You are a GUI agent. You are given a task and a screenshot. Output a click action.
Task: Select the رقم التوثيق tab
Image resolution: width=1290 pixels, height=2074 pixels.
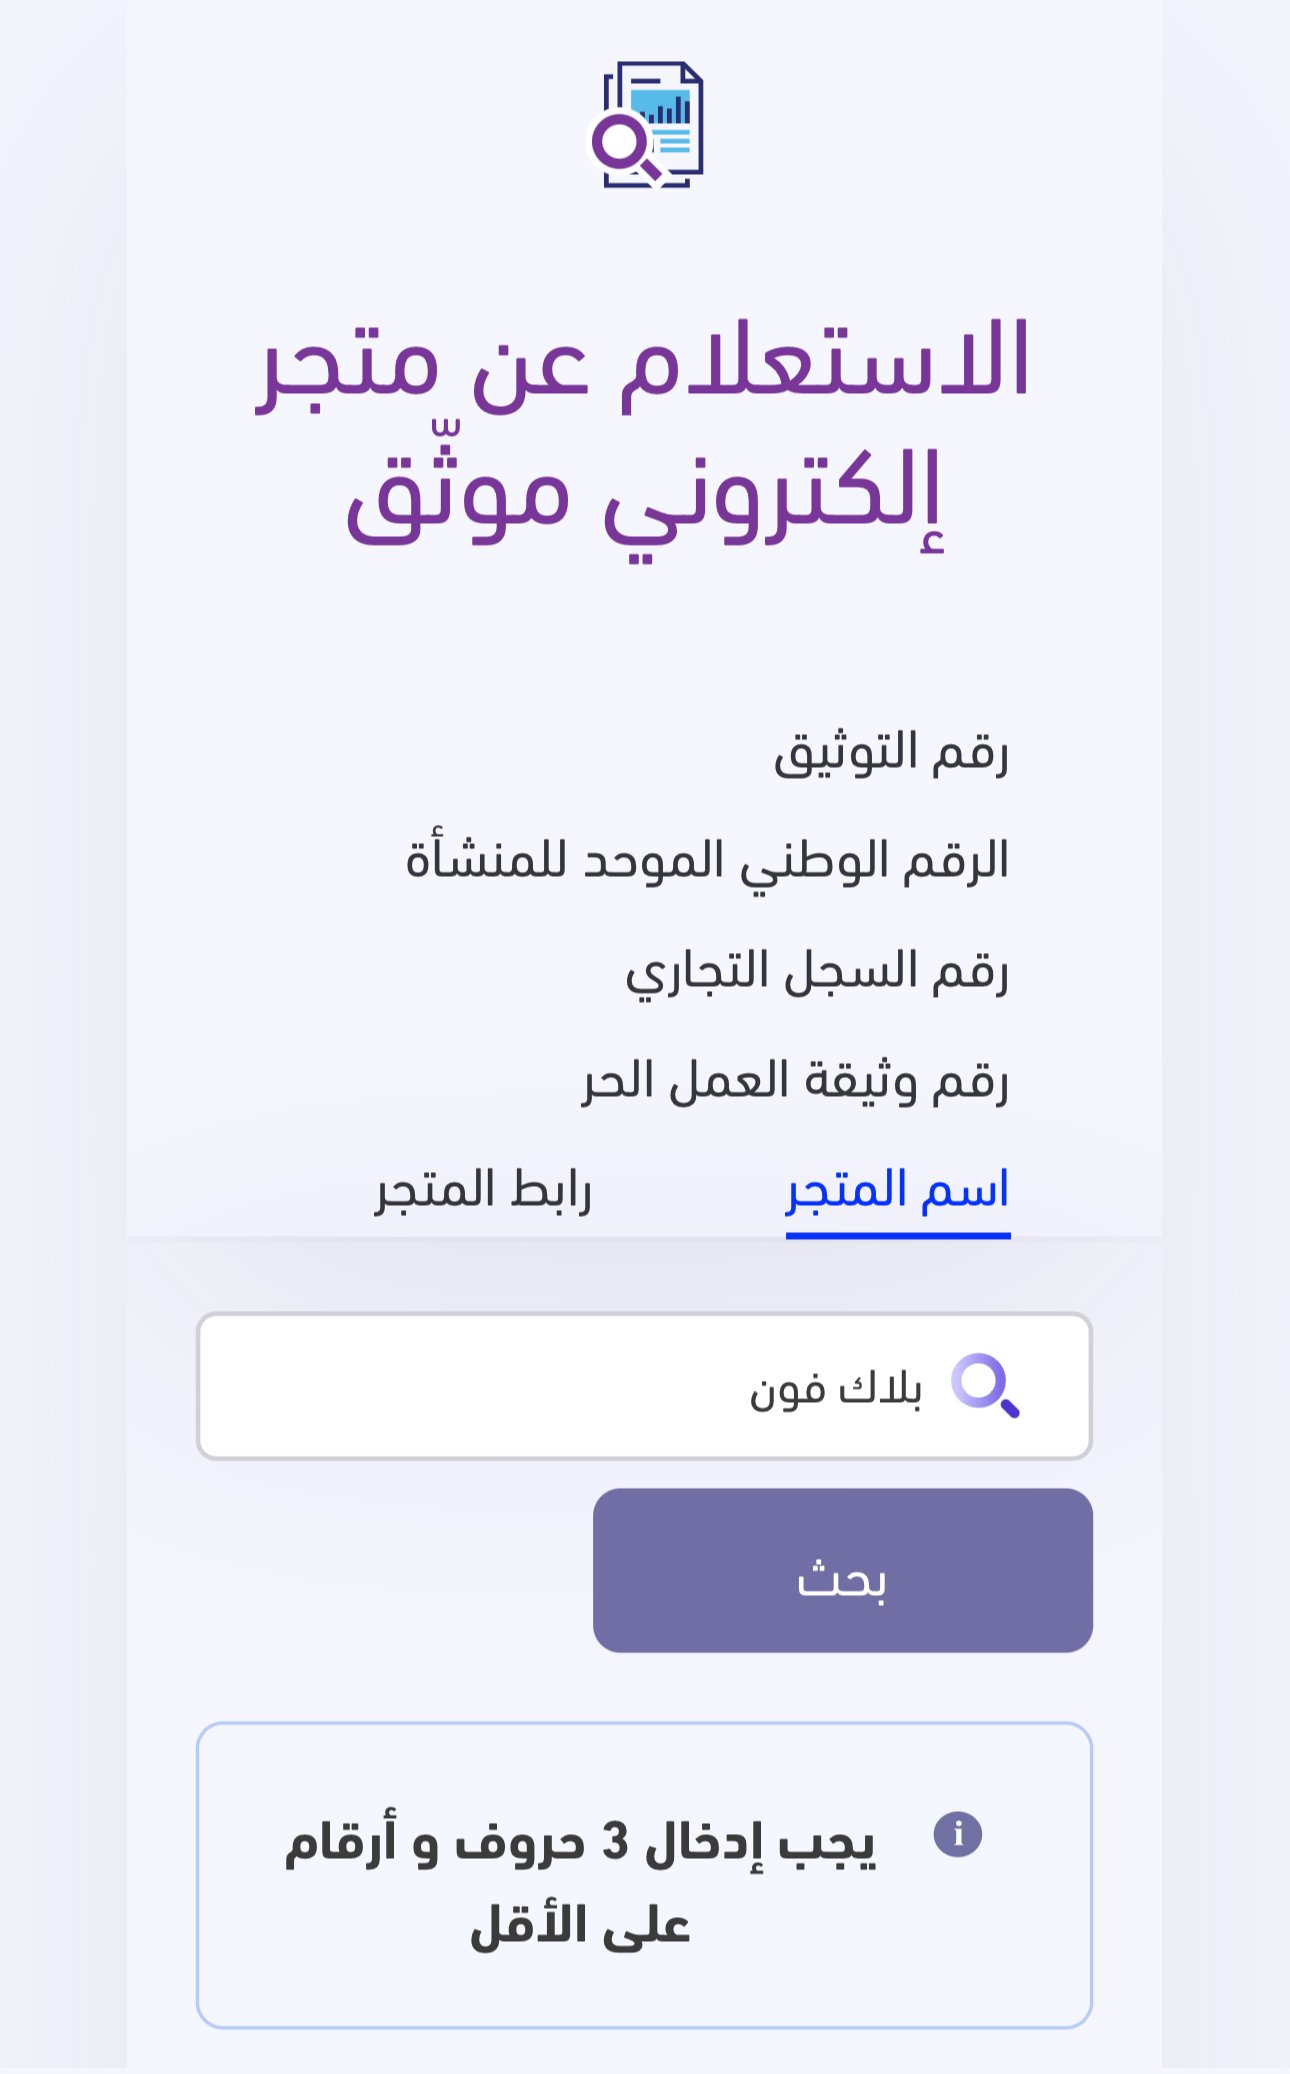[x=891, y=752]
